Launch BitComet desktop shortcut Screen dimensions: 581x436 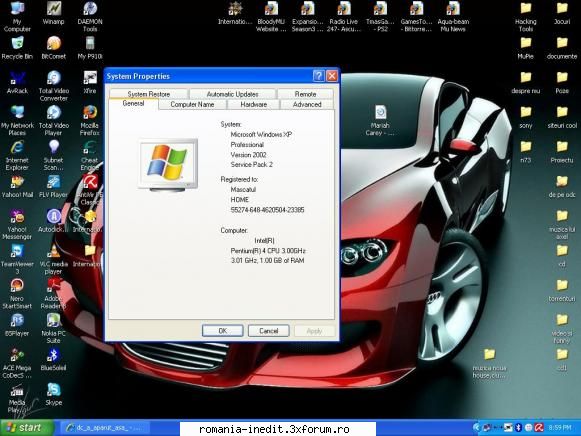point(53,48)
